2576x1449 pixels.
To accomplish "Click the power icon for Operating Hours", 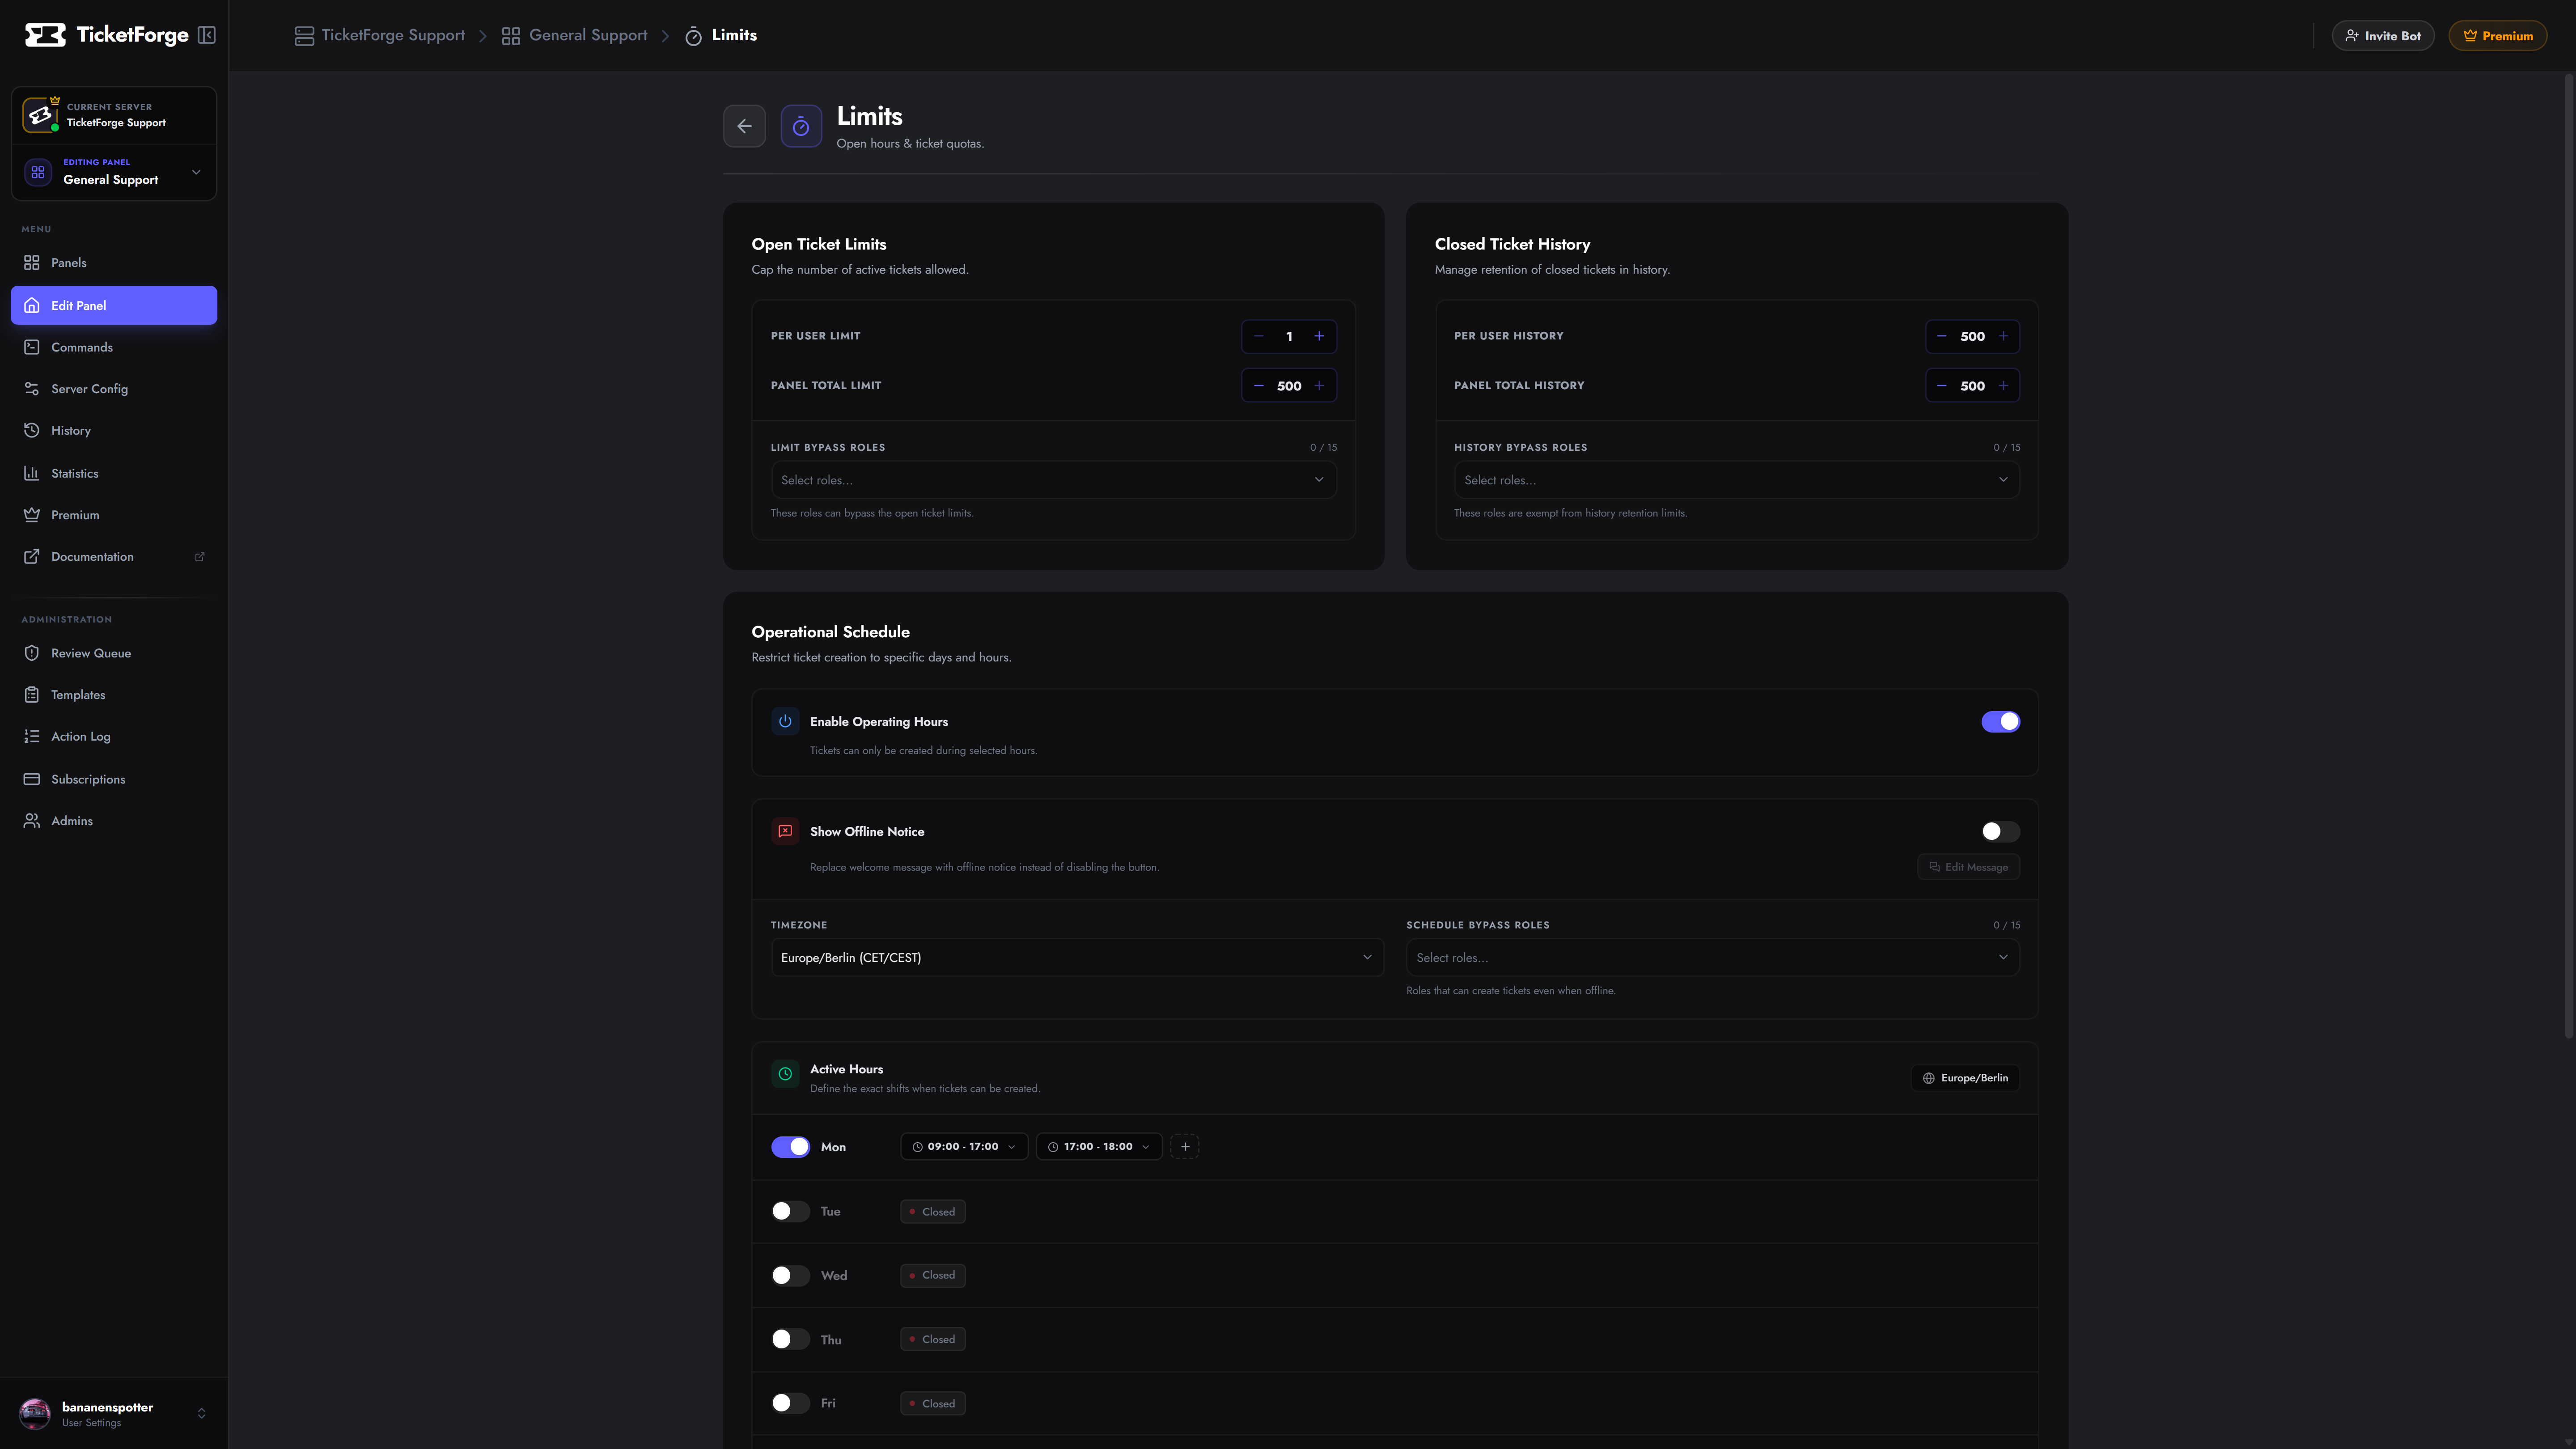I will 785,721.
